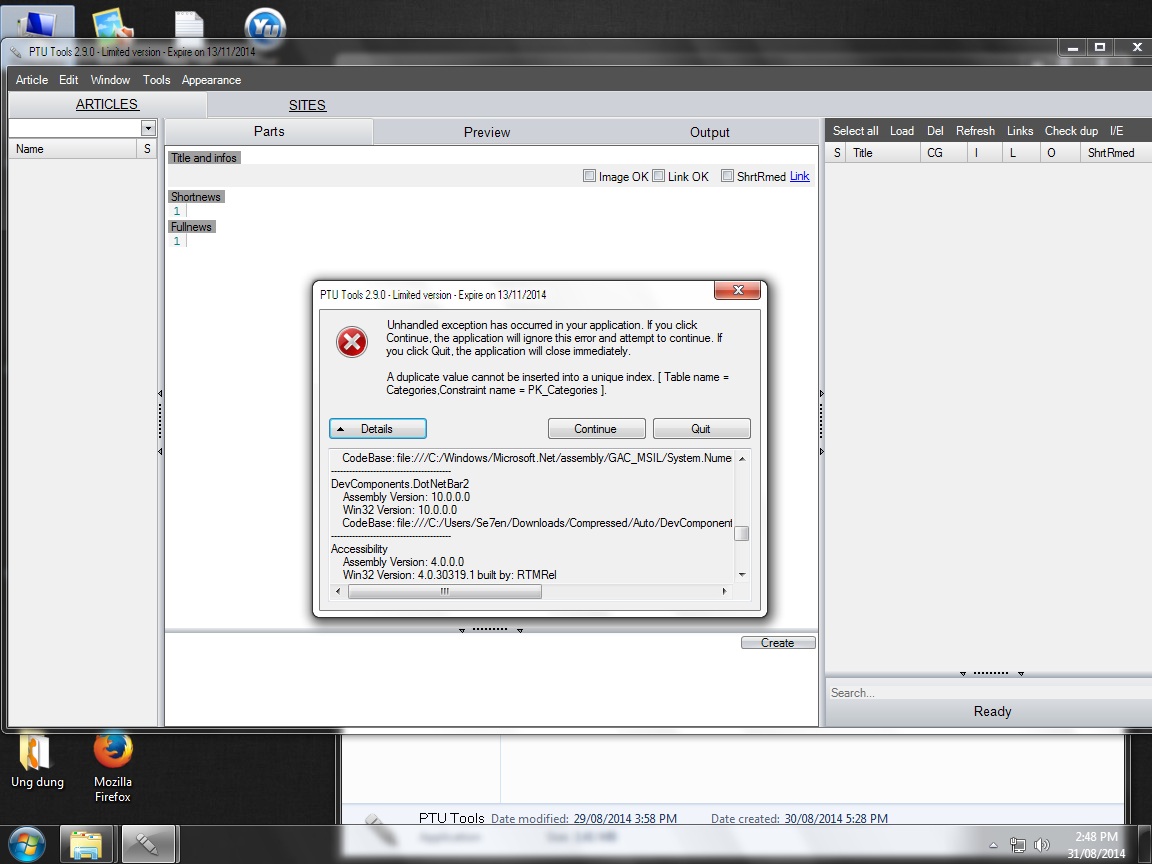
Task: Click left arrow of details horizontal scrollbar
Action: pyautogui.click(x=338, y=591)
